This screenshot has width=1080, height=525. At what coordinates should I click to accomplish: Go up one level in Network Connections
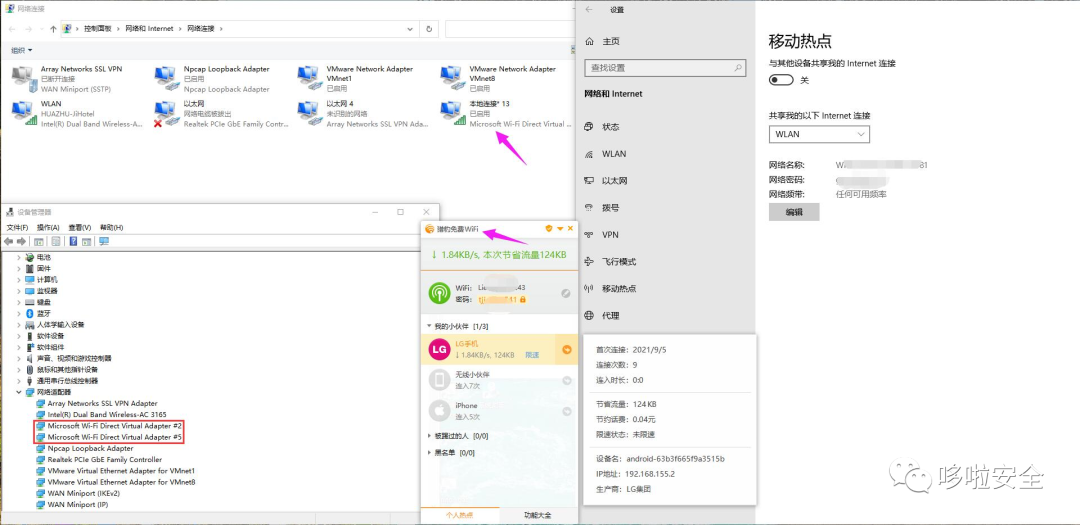(x=53, y=29)
